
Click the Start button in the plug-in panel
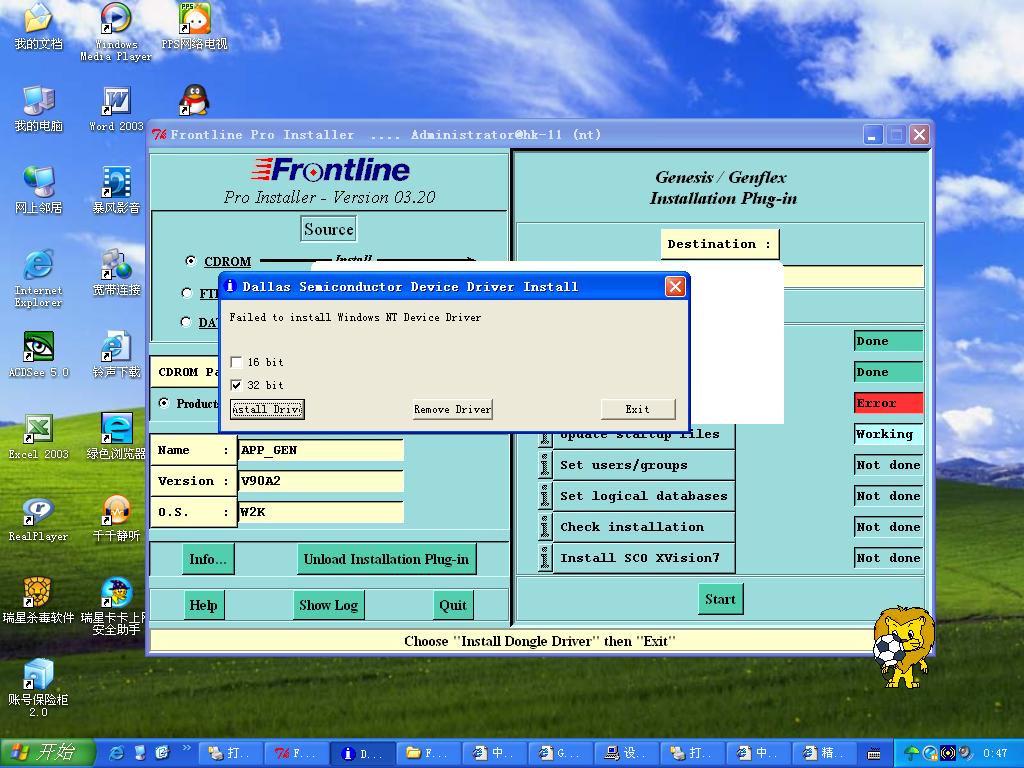tap(720, 599)
